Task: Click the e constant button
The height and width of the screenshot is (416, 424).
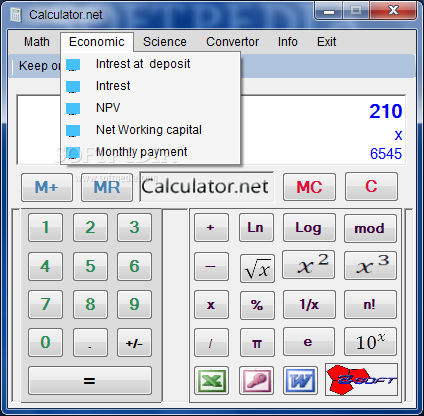Action: [x=308, y=341]
